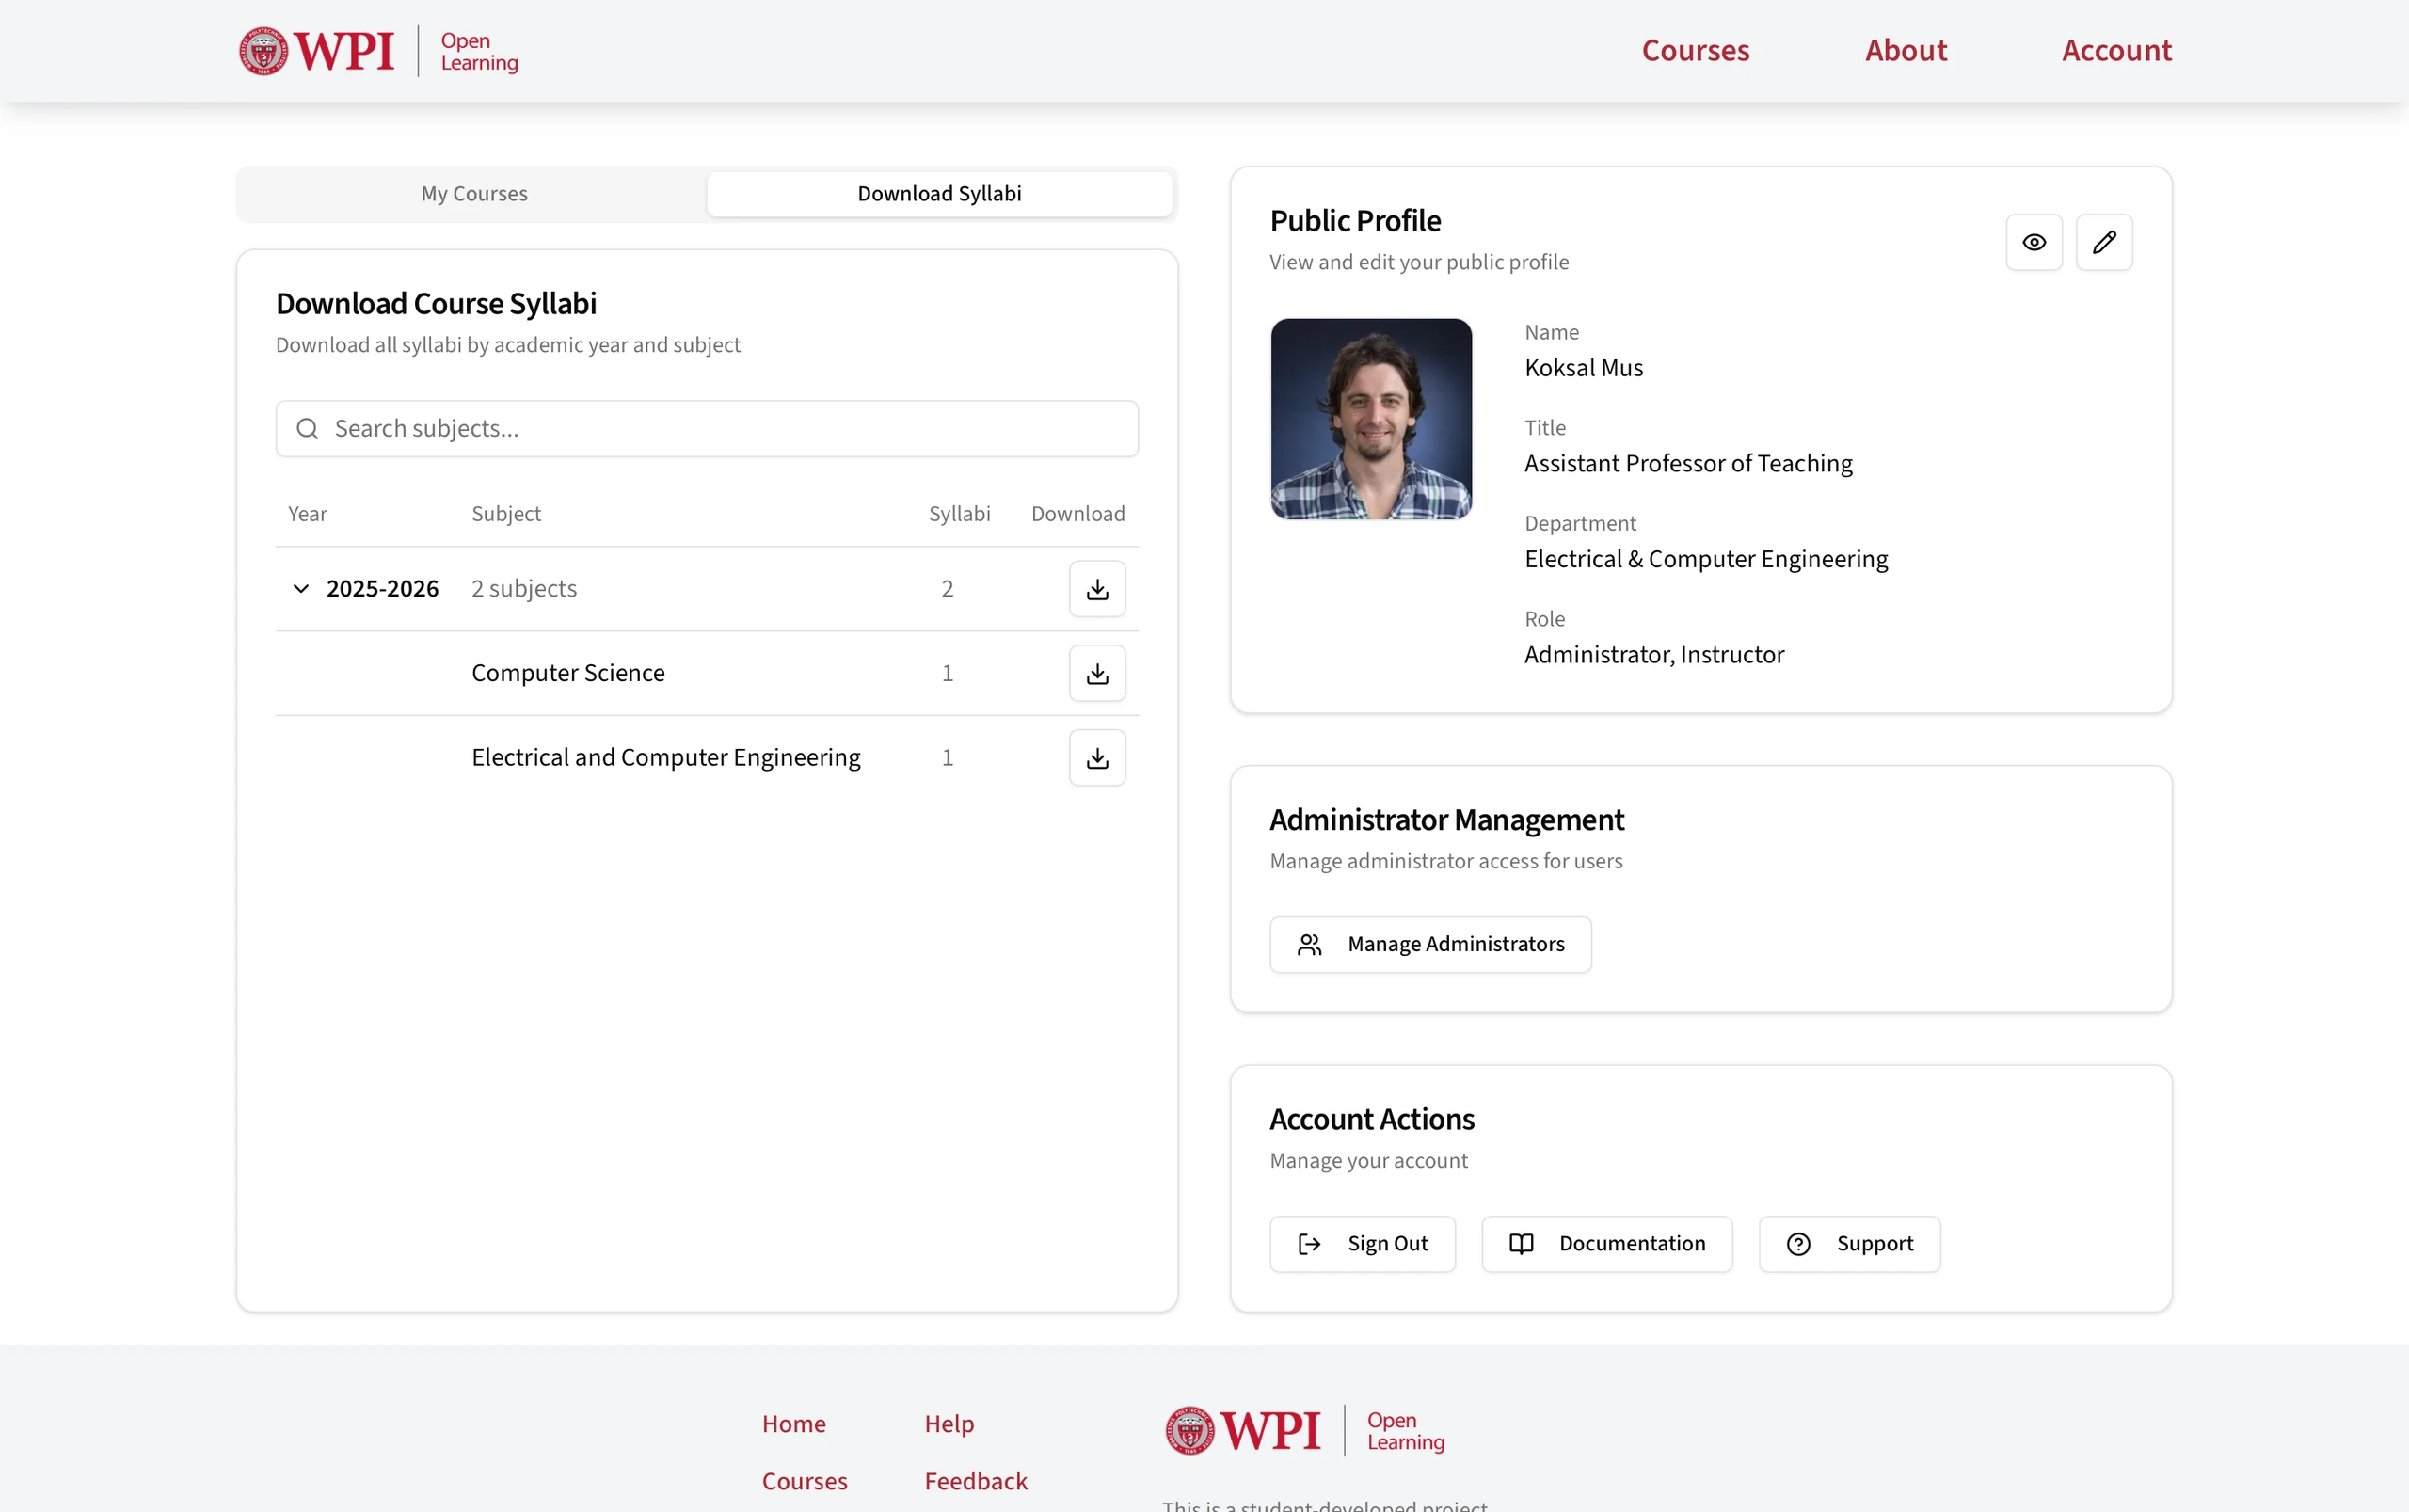Open the Feedback link in footer
2409x1512 pixels.
click(975, 1481)
